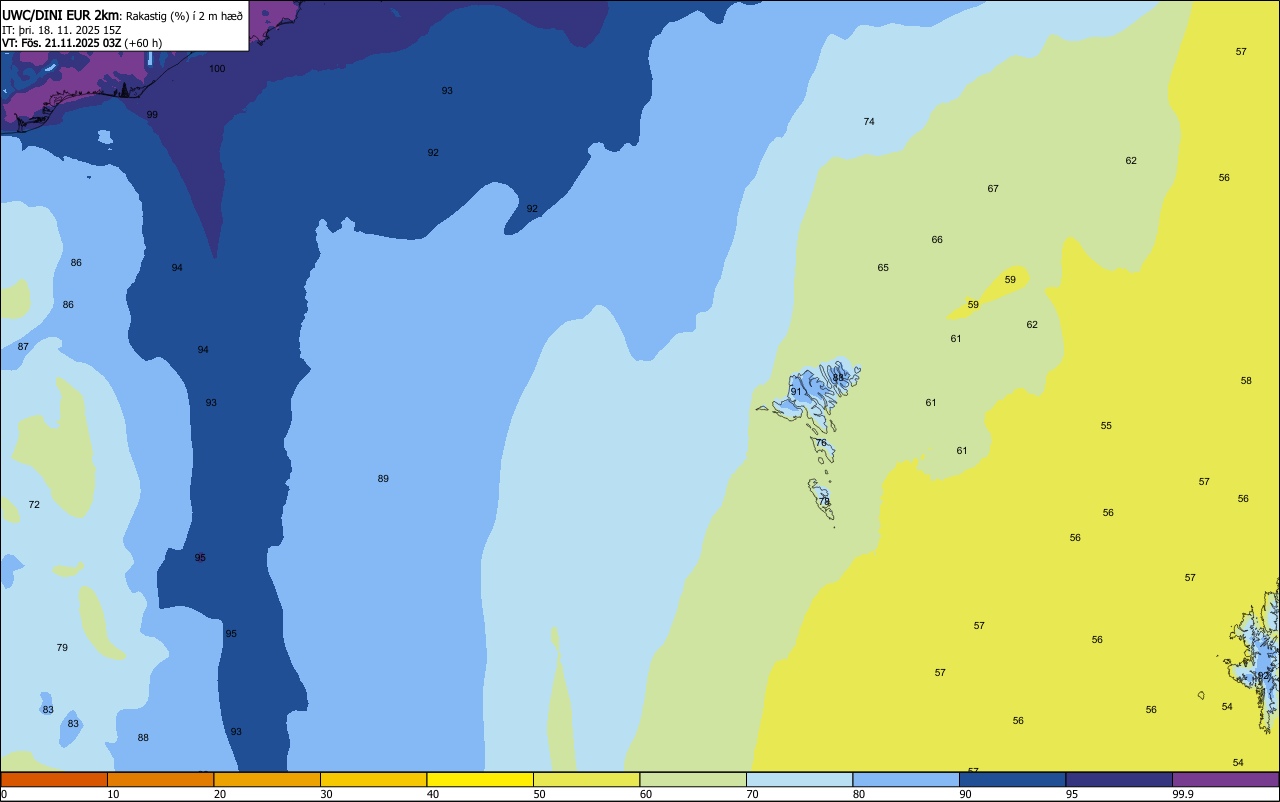Click the '79' humidity value on the map

62,647
